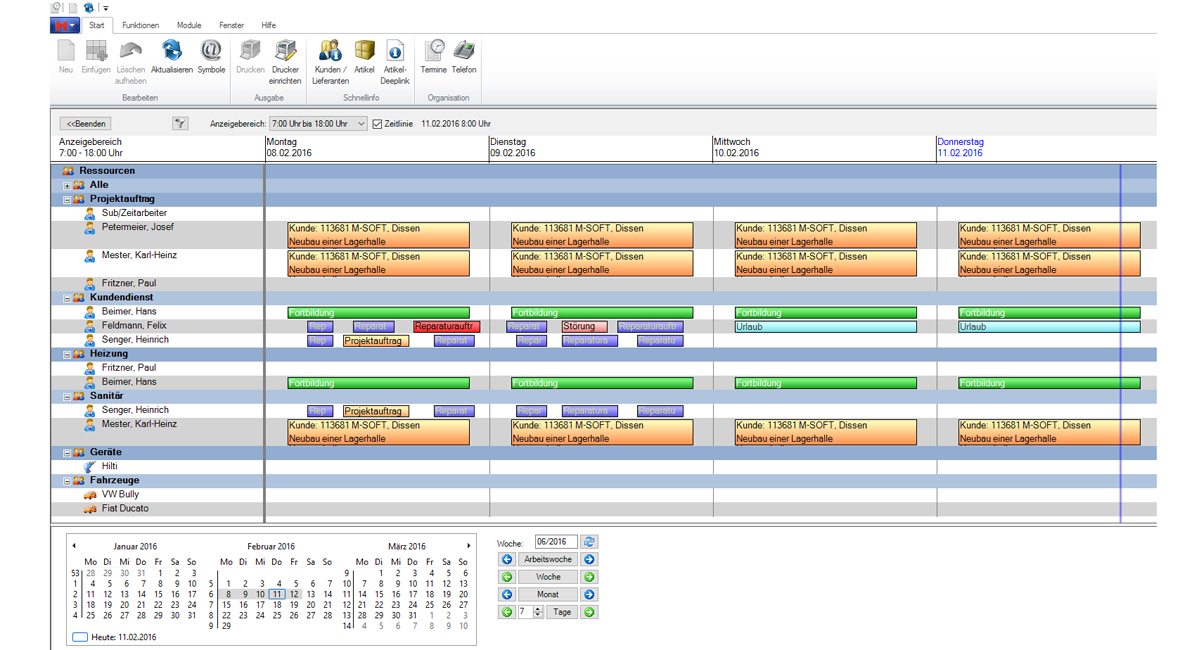Collapse the Kundendienst resource group
The image size is (1180, 650).
tap(67, 298)
